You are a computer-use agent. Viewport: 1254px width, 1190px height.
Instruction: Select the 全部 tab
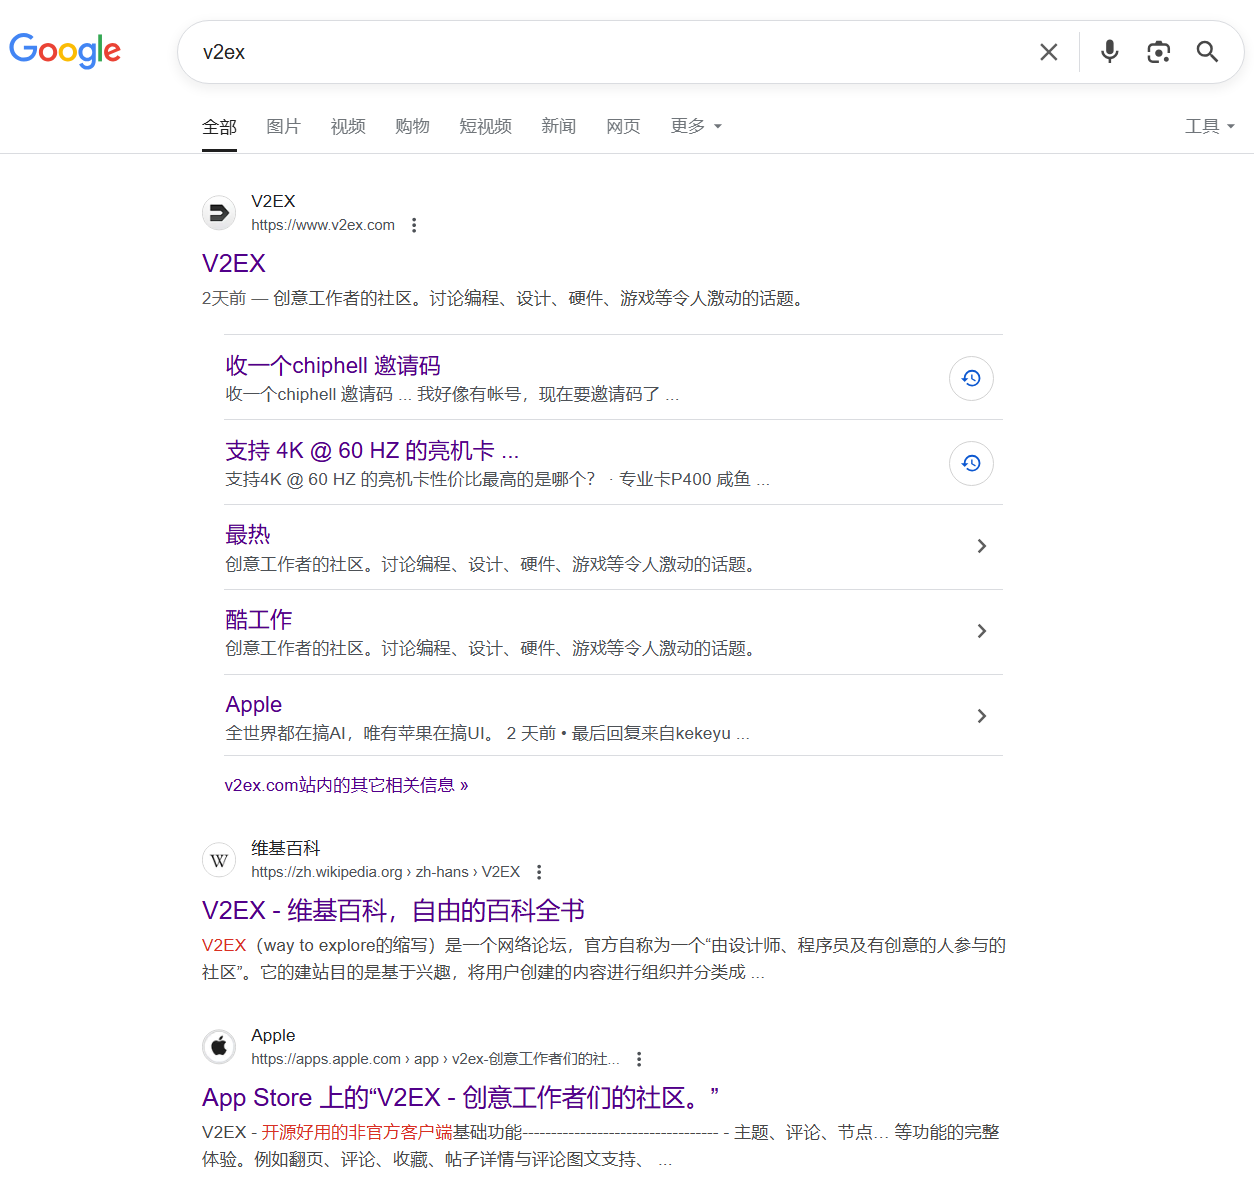click(219, 127)
